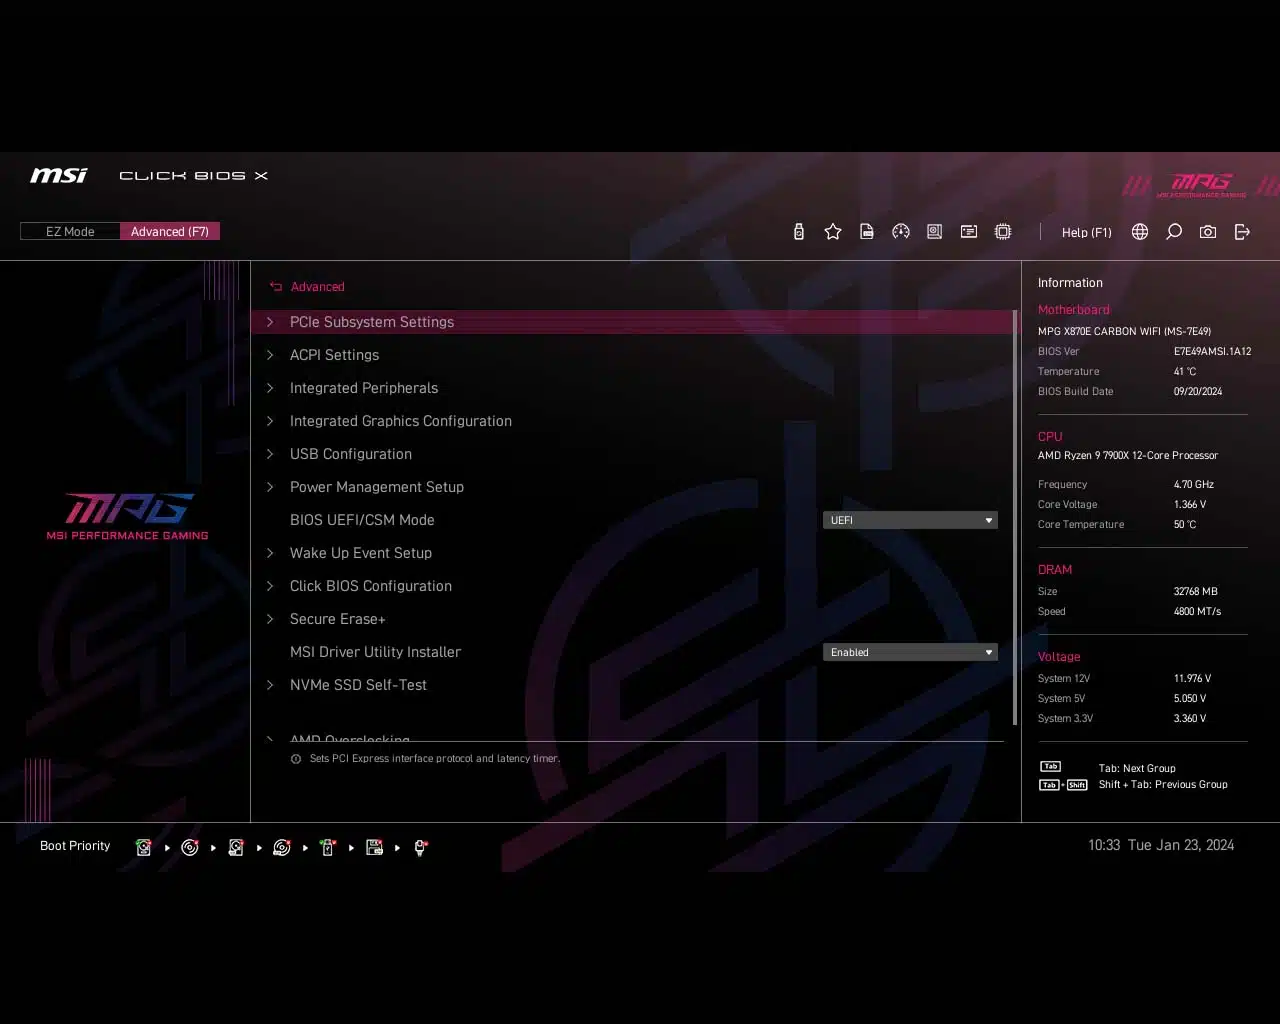Click the Tab key hint icon
This screenshot has width=1280, height=1024.
pos(1050,767)
